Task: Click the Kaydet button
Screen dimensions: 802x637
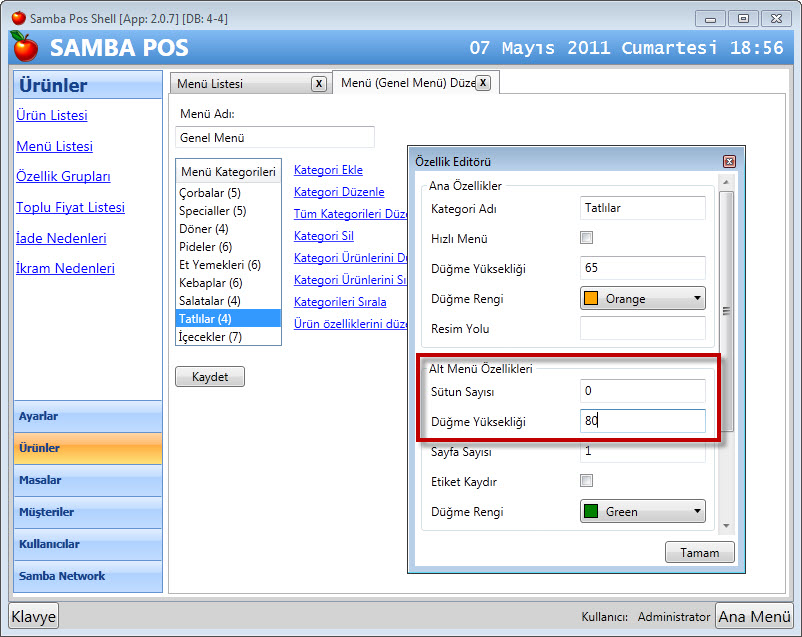Action: [x=210, y=377]
